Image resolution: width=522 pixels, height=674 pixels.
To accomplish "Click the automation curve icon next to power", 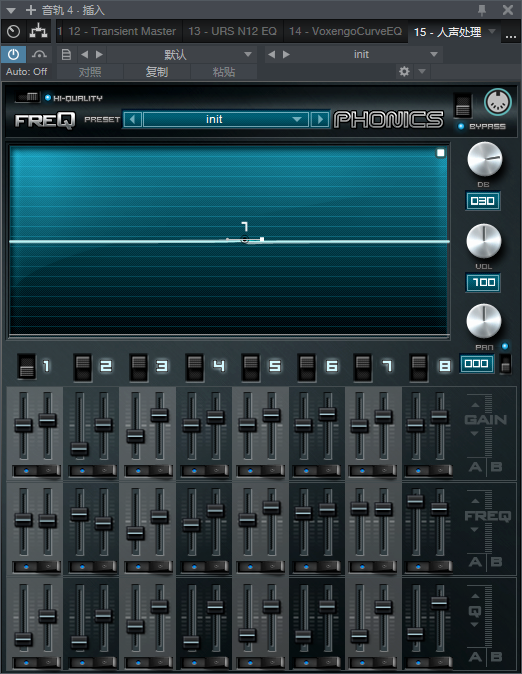I will click(39, 55).
